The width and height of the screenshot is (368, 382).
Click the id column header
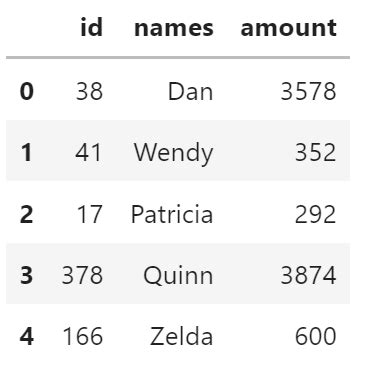click(92, 27)
